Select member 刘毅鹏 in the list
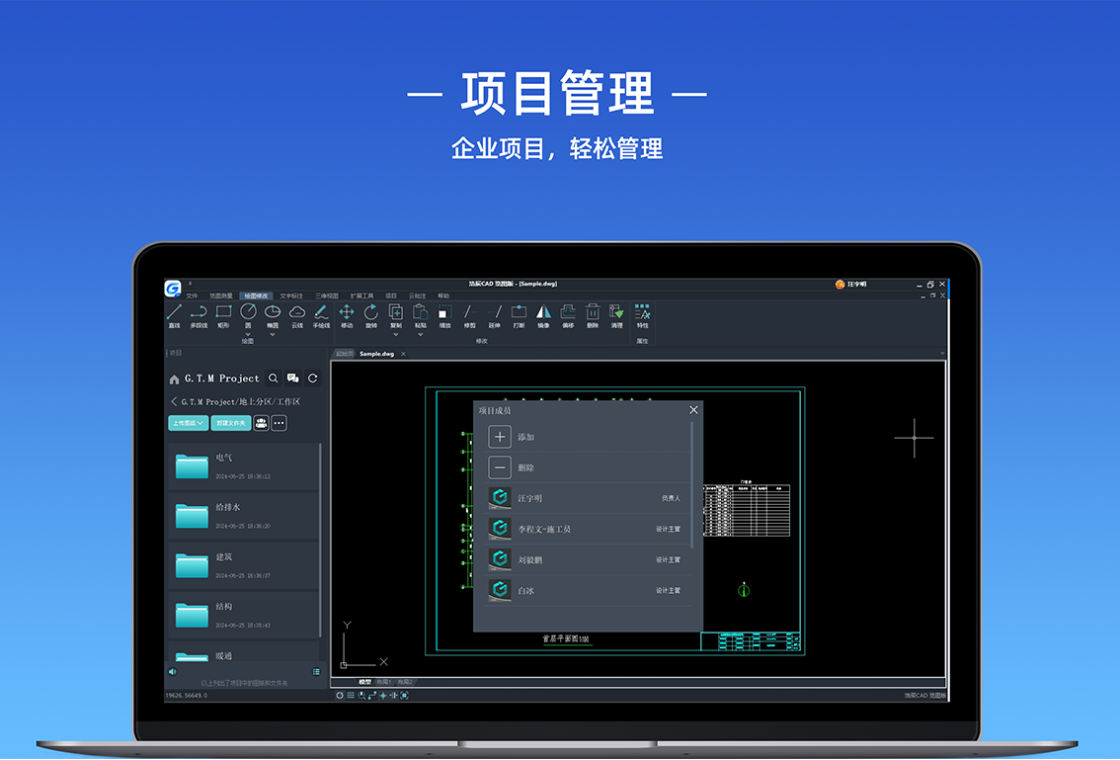 point(589,560)
